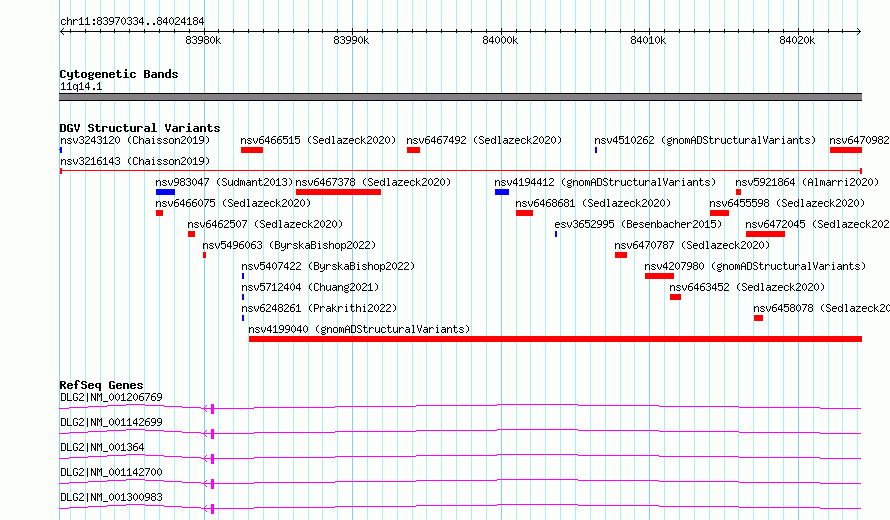Click the nsv6467492 small red bar

(x=413, y=150)
